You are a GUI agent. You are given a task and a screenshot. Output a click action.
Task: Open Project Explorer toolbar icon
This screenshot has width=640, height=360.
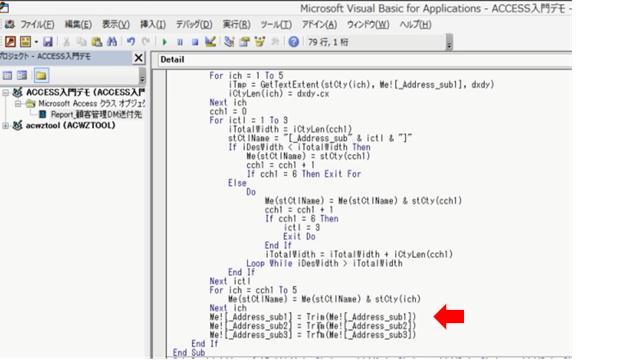[x=229, y=42]
